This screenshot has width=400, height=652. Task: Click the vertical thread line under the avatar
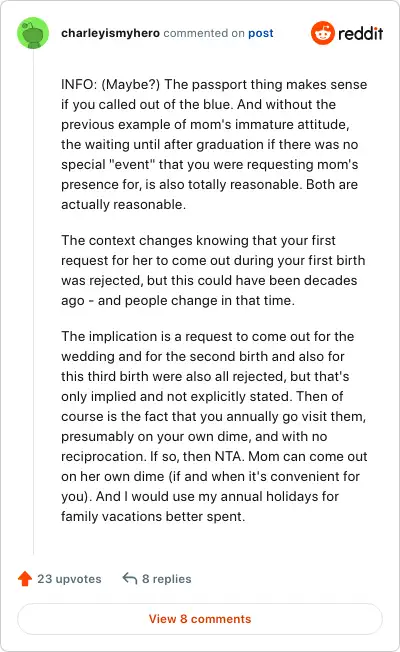point(33,301)
